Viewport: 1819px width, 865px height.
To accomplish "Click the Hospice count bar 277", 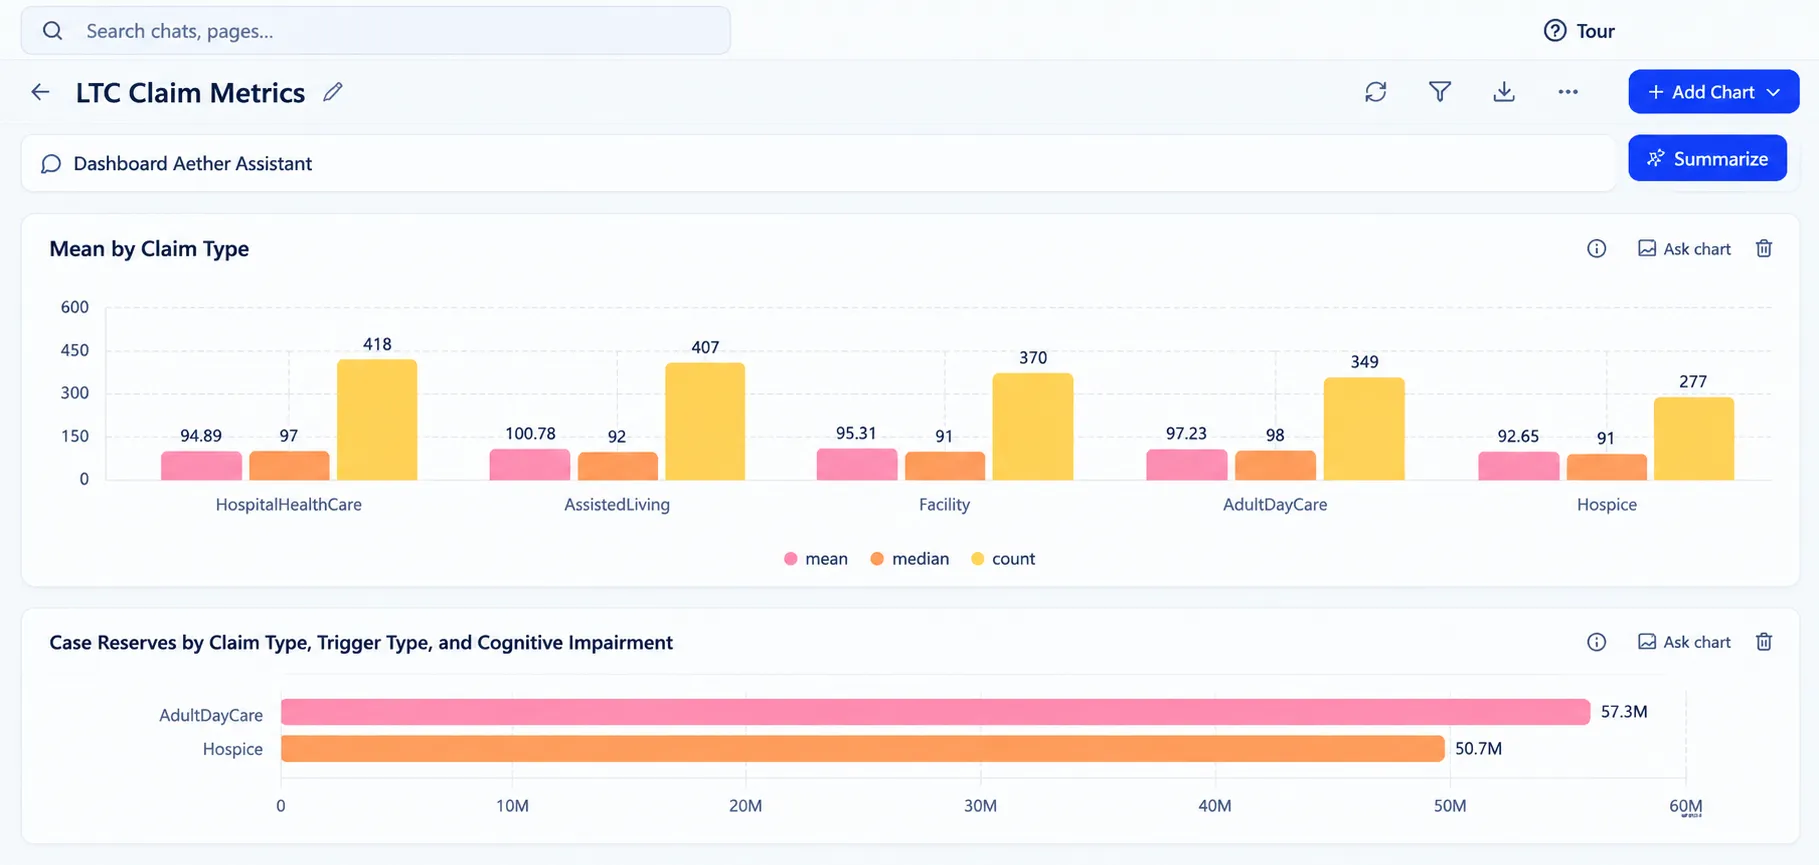I will (x=1694, y=439).
